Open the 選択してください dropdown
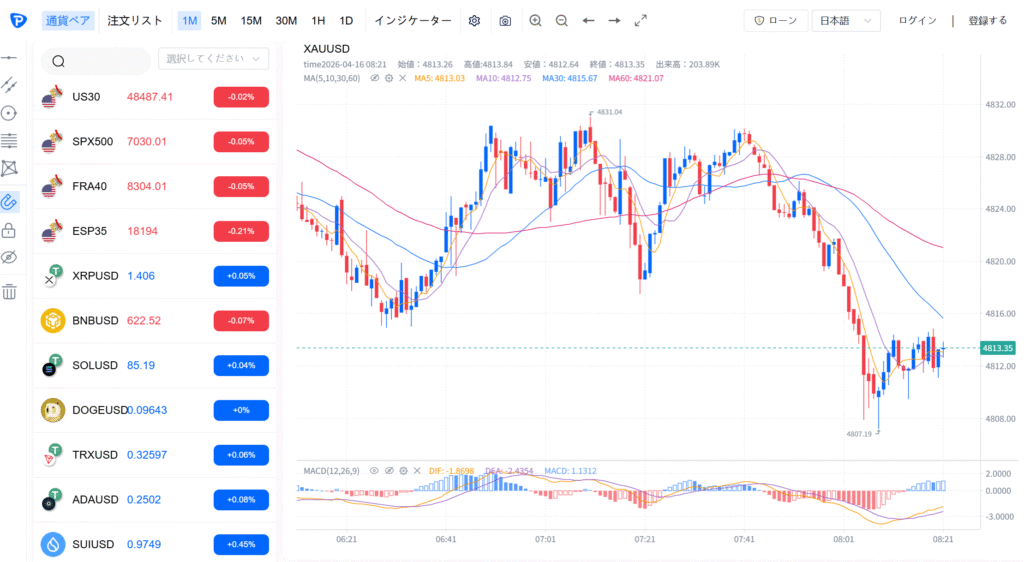The image size is (1024, 562). (x=213, y=59)
